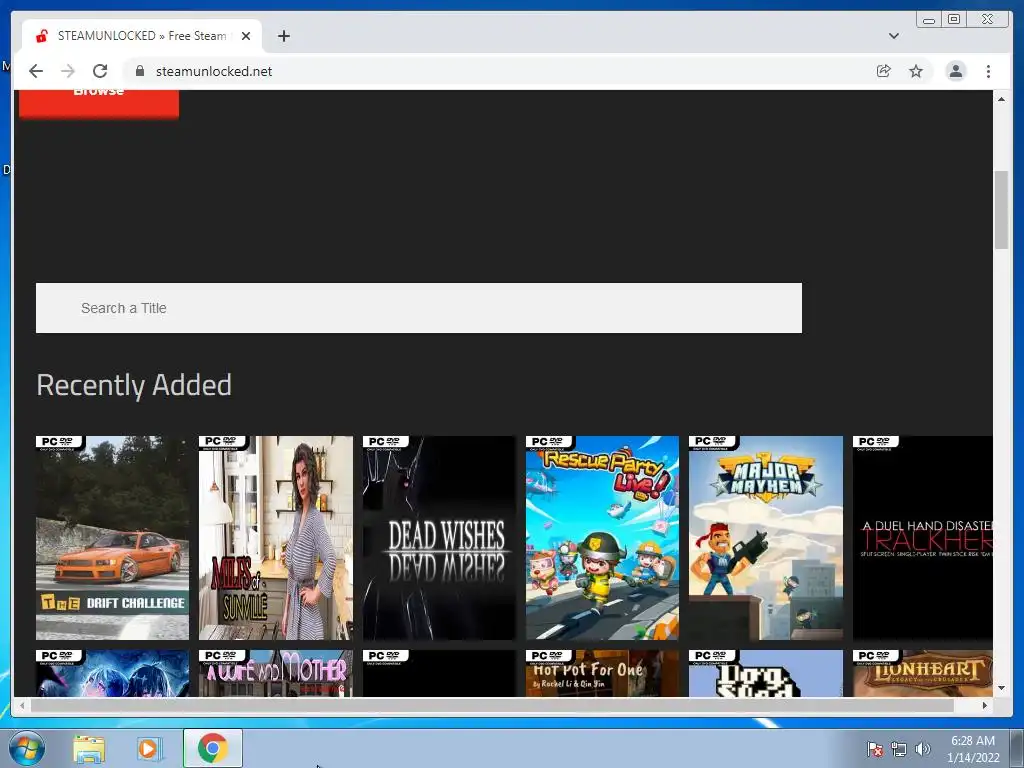This screenshot has width=1024, height=768.
Task: Click the horizontal scroll left arrow
Action: (22, 705)
